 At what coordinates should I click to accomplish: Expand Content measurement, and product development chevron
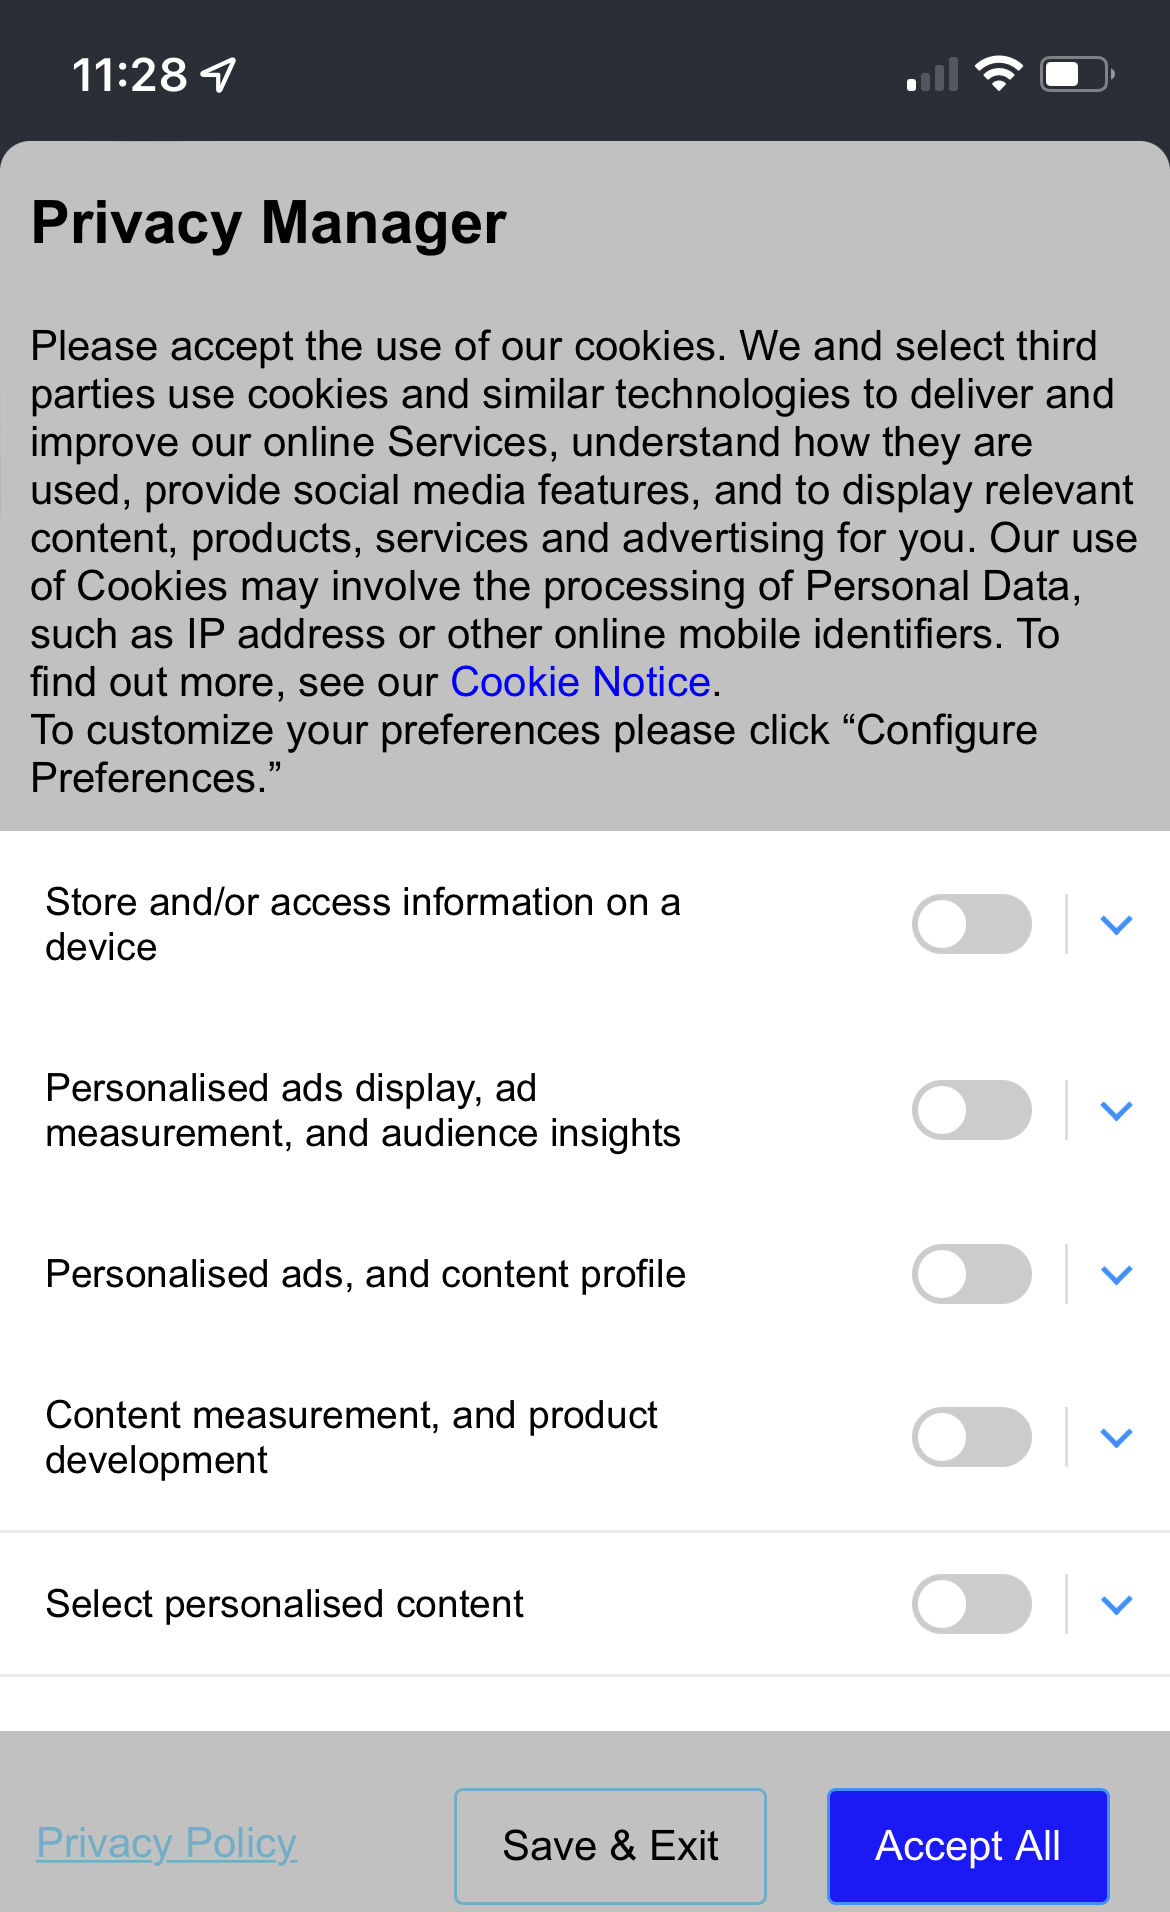click(1116, 1438)
